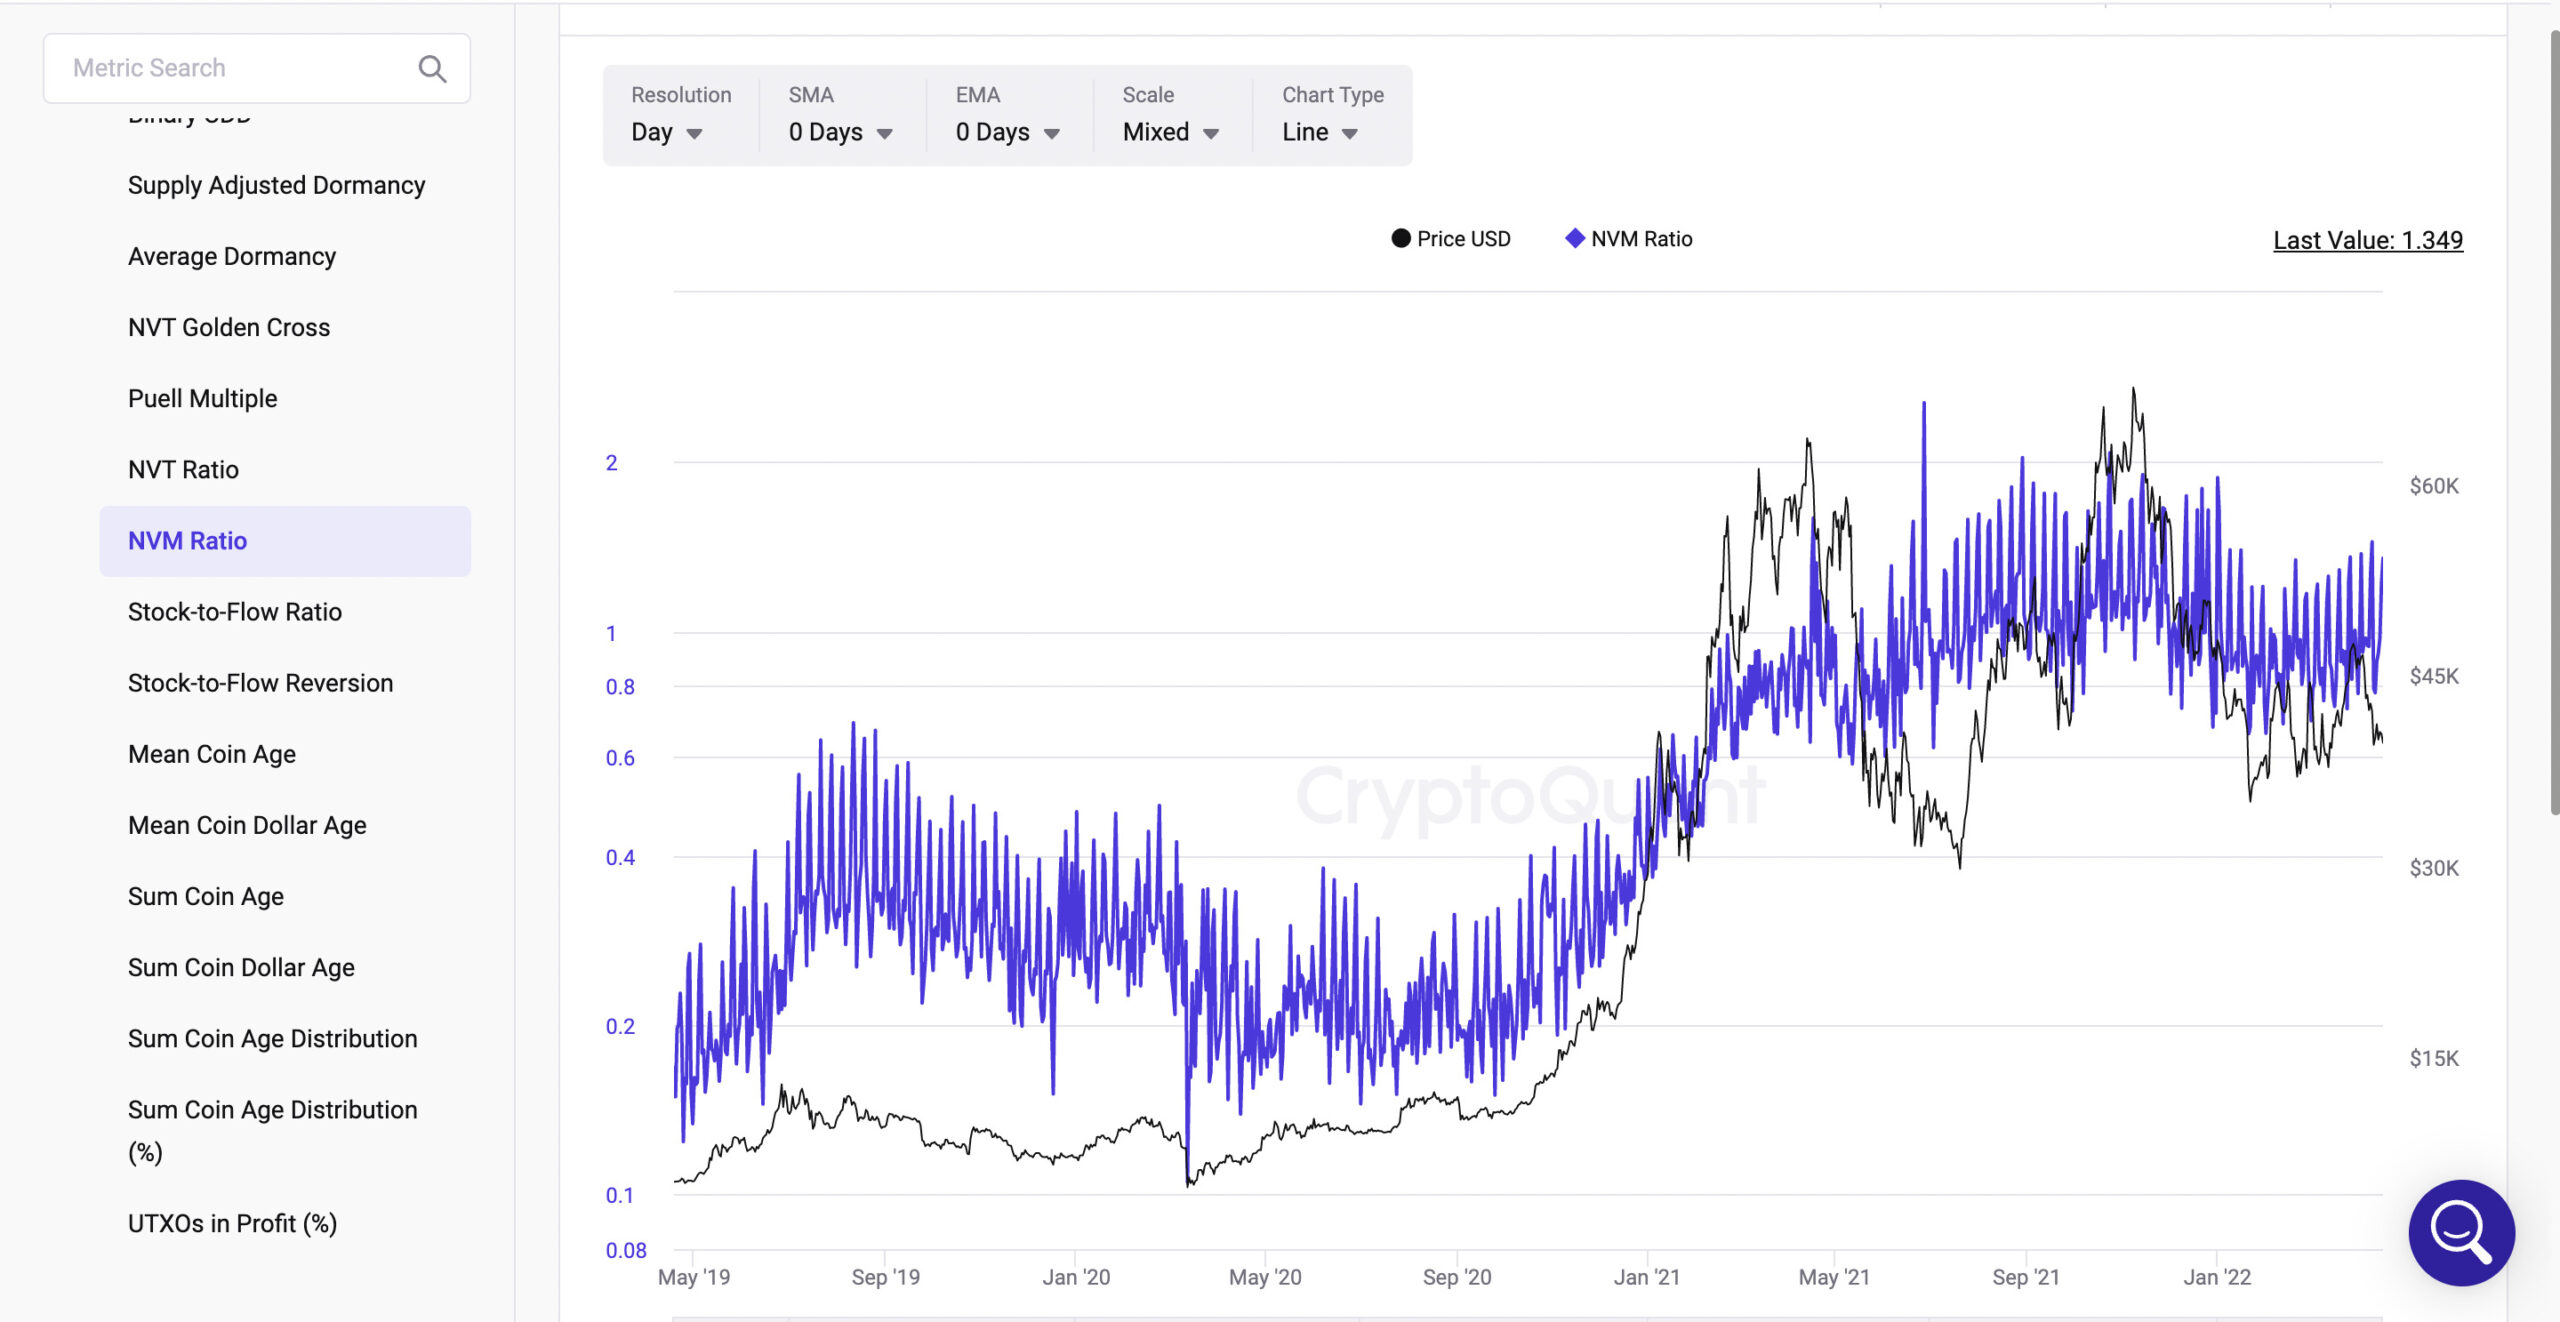
Task: Select the highlighted NVM Ratio metric
Action: click(285, 541)
